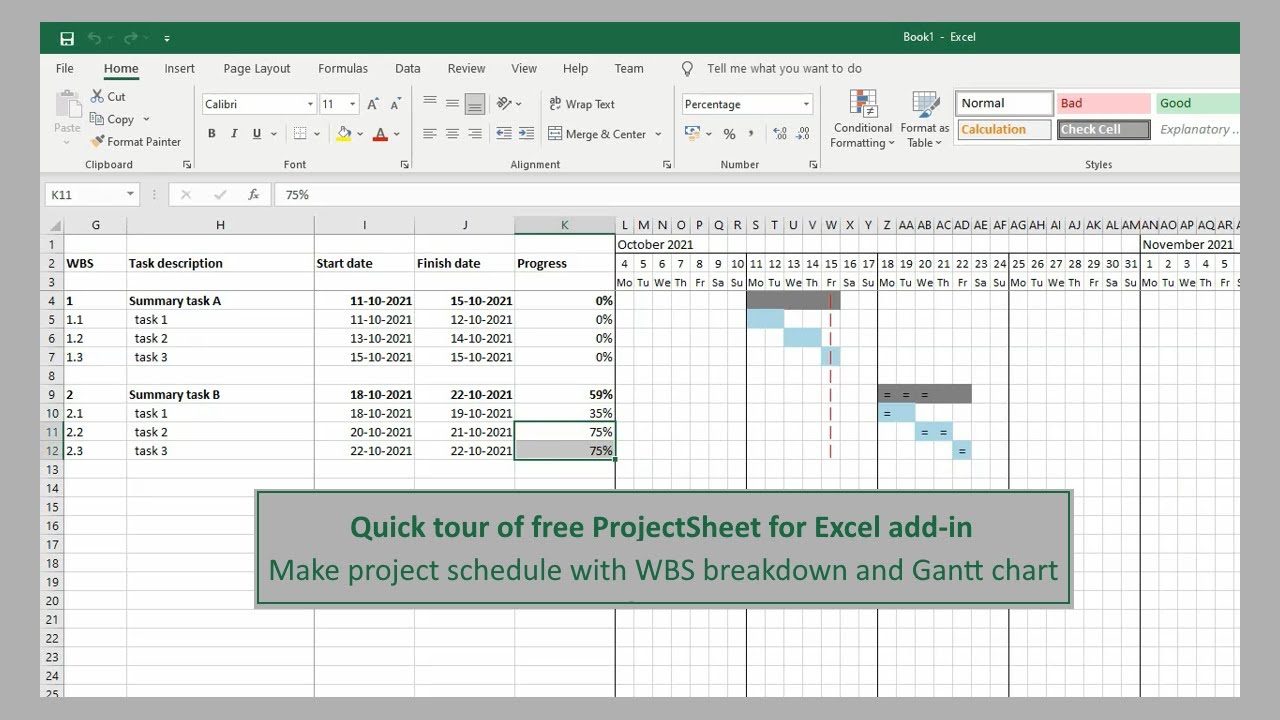This screenshot has width=1280, height=720.
Task: Align text left
Action: [x=430, y=134]
